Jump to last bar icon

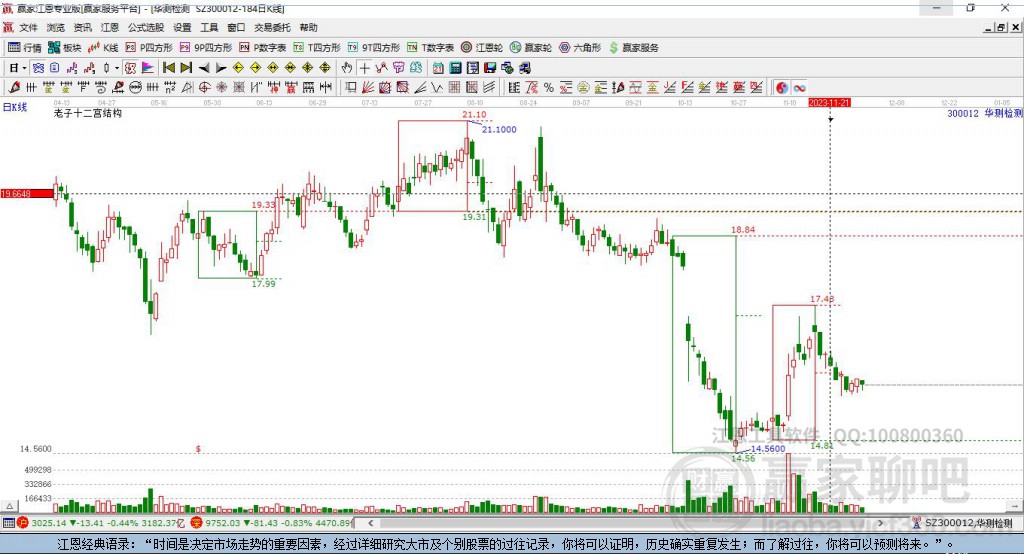pos(186,68)
